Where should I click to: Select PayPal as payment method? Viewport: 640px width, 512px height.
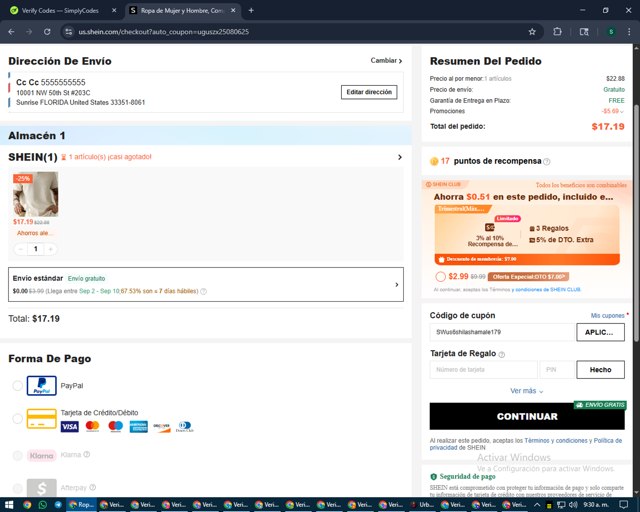click(x=18, y=385)
